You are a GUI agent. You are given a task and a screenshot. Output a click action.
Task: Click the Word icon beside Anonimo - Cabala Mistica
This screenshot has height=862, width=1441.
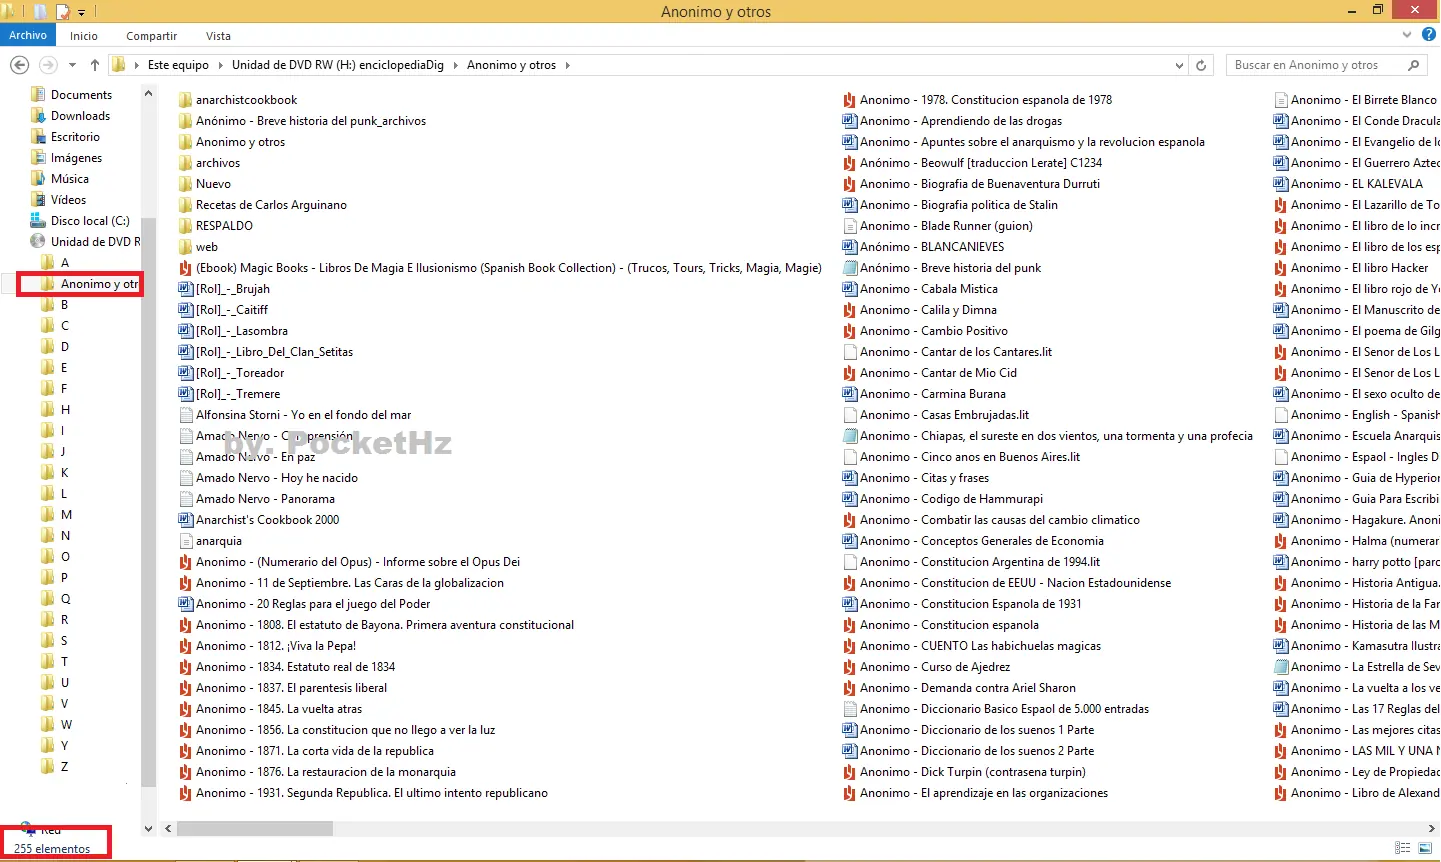click(x=849, y=289)
